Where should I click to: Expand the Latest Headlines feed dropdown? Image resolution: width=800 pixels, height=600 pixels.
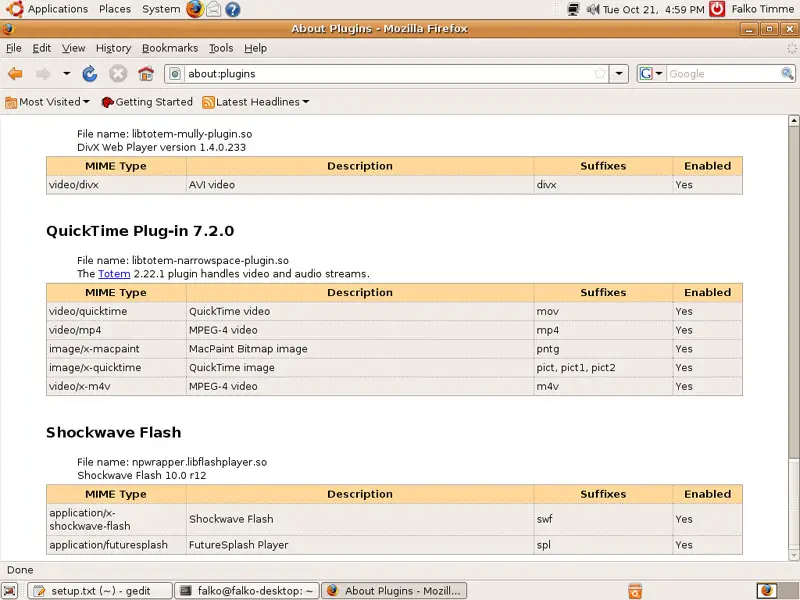[x=256, y=102]
